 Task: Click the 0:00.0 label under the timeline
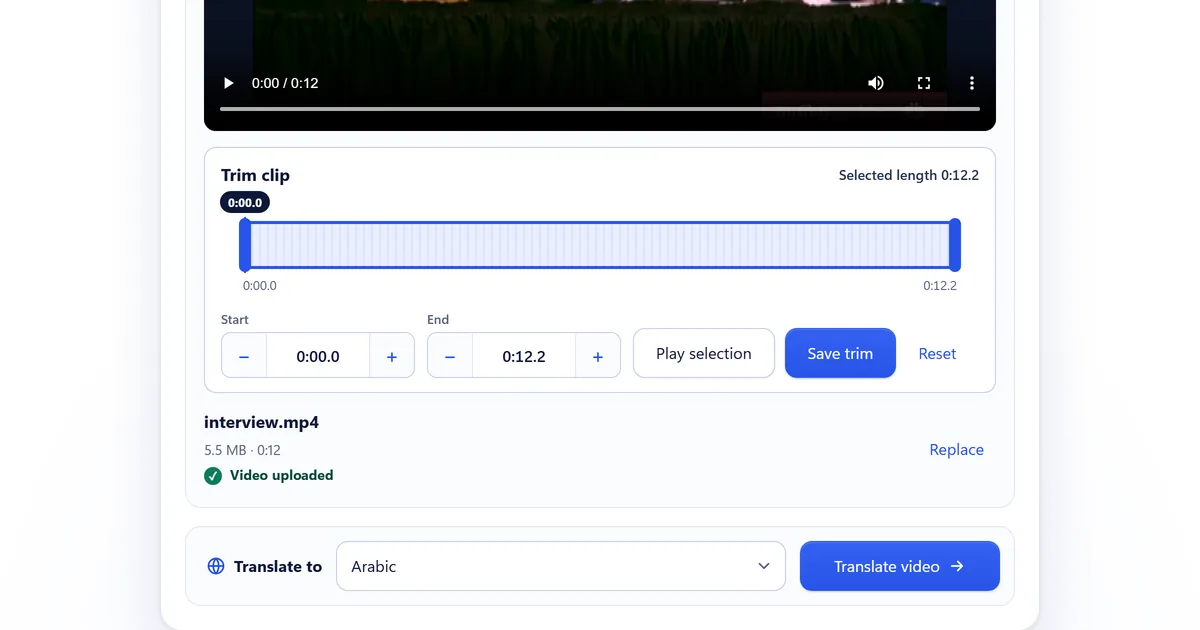point(260,286)
